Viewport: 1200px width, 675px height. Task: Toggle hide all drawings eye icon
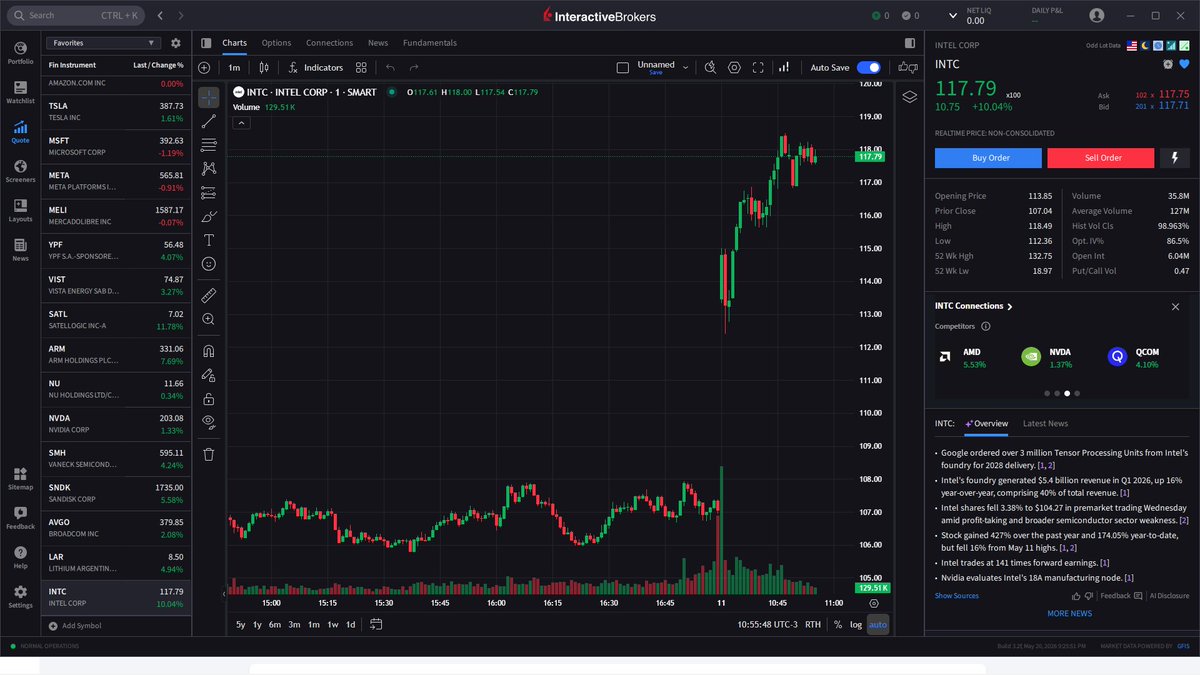208,422
